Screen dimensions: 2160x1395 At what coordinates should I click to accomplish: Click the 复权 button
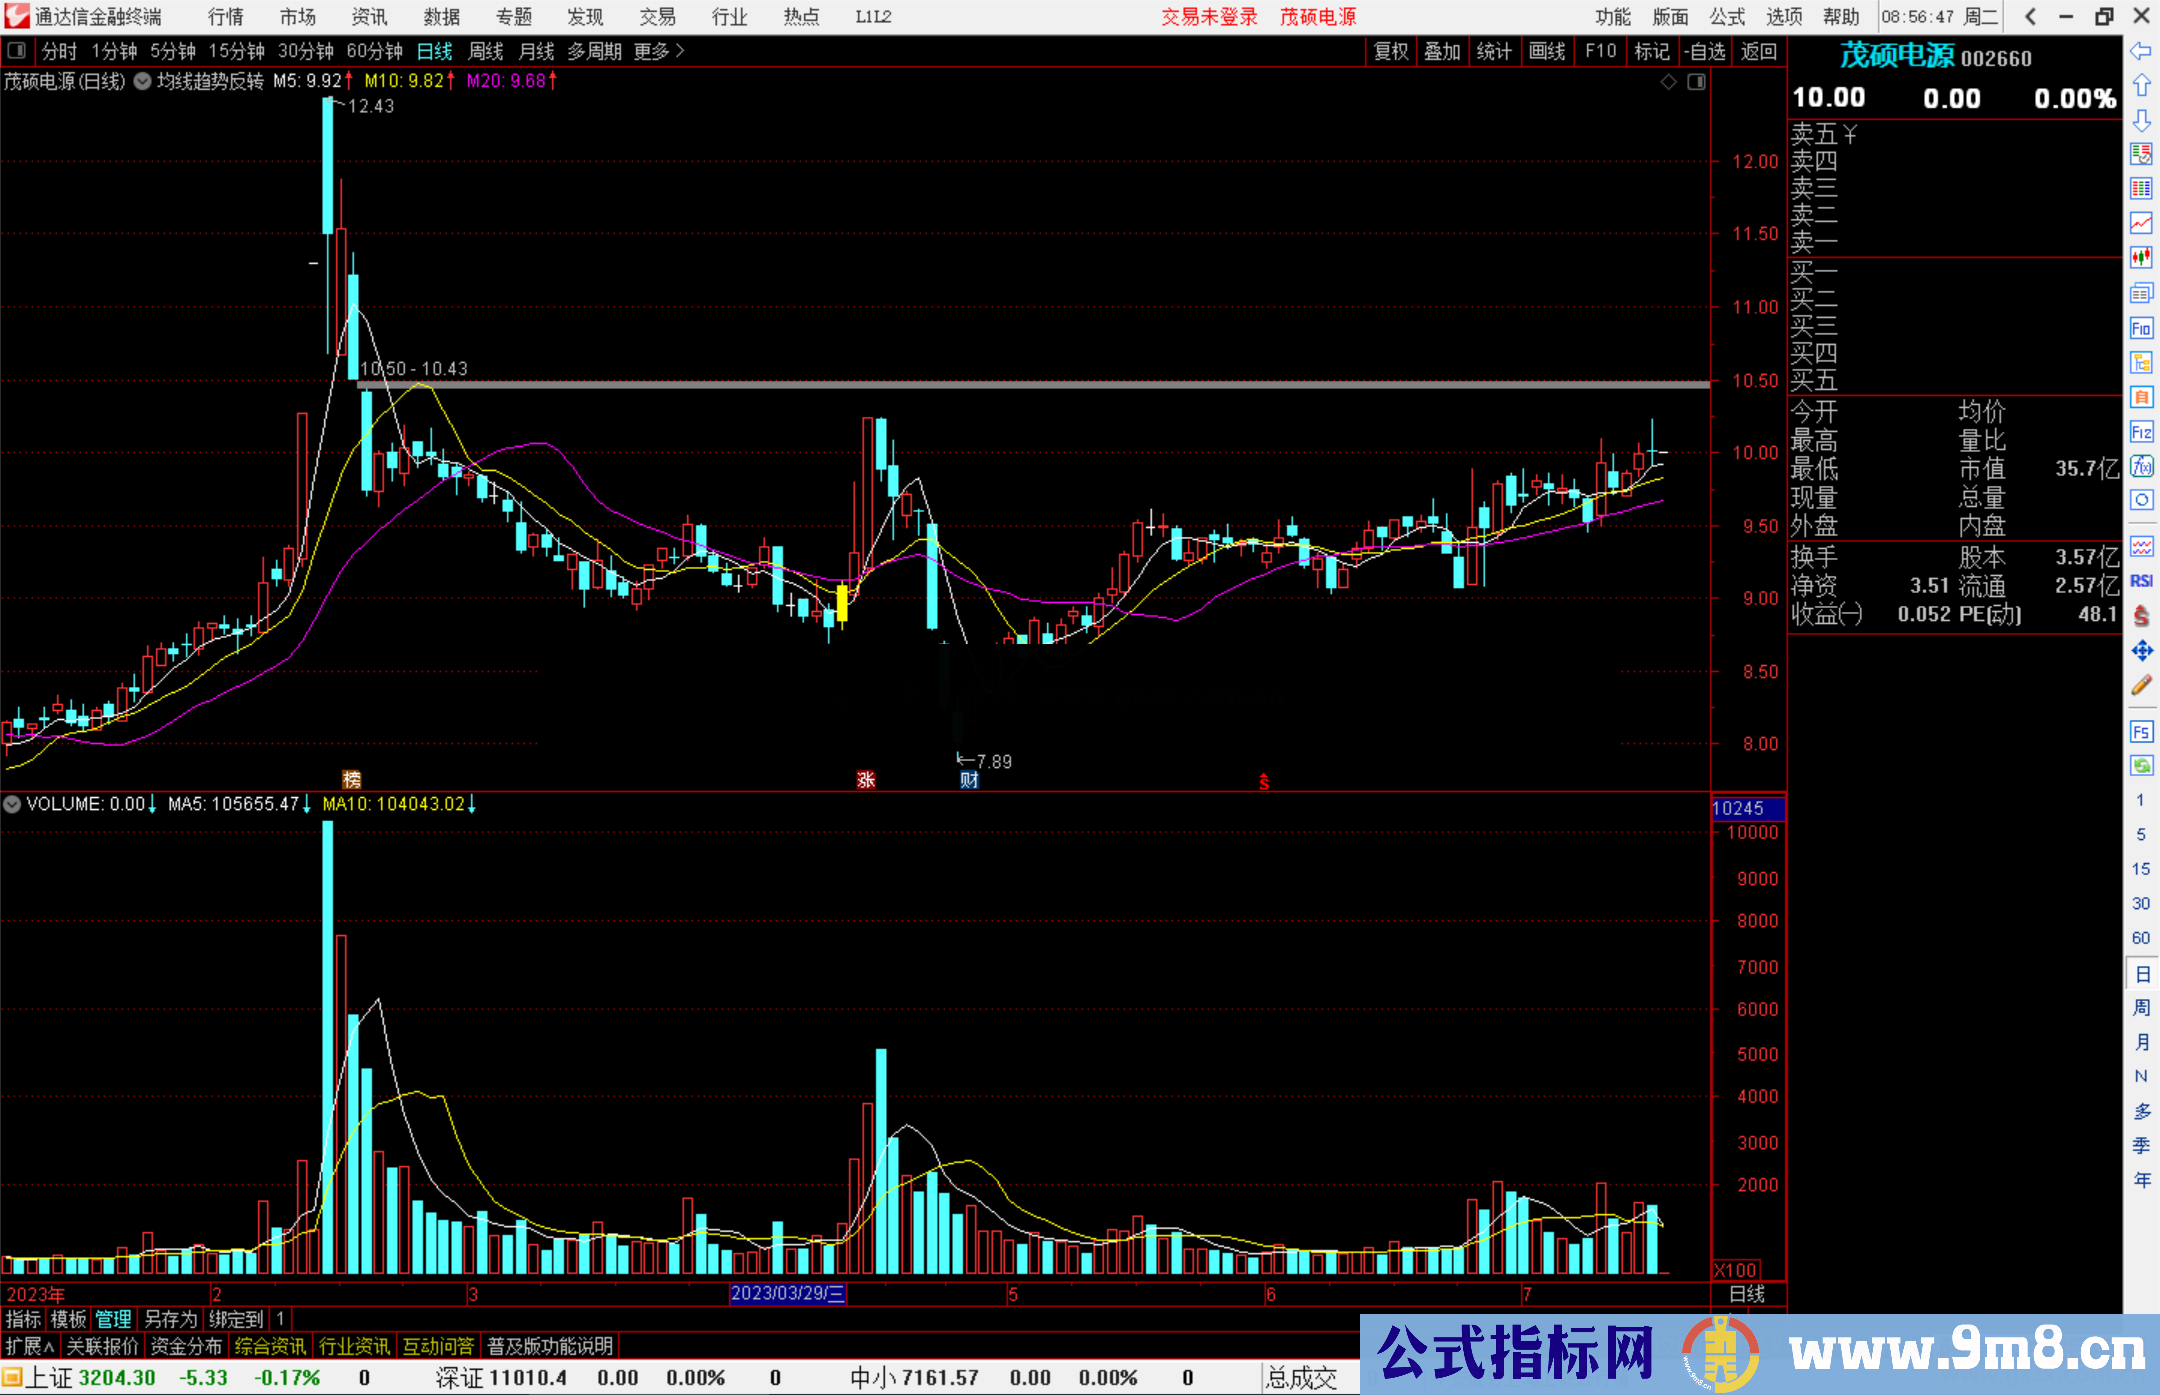1390,51
